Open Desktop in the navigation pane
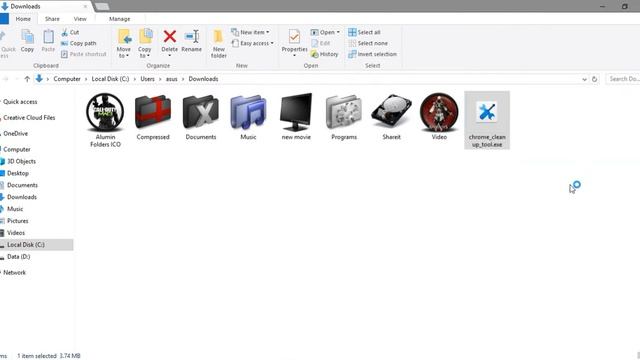640x360 pixels. 18,173
